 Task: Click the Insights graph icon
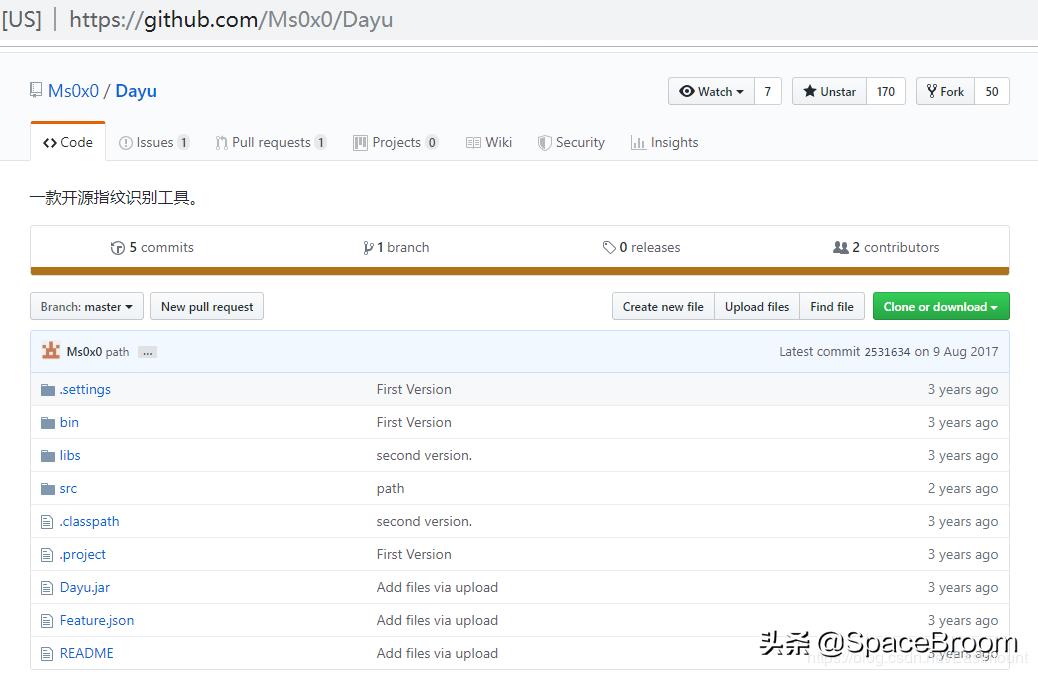coord(638,142)
